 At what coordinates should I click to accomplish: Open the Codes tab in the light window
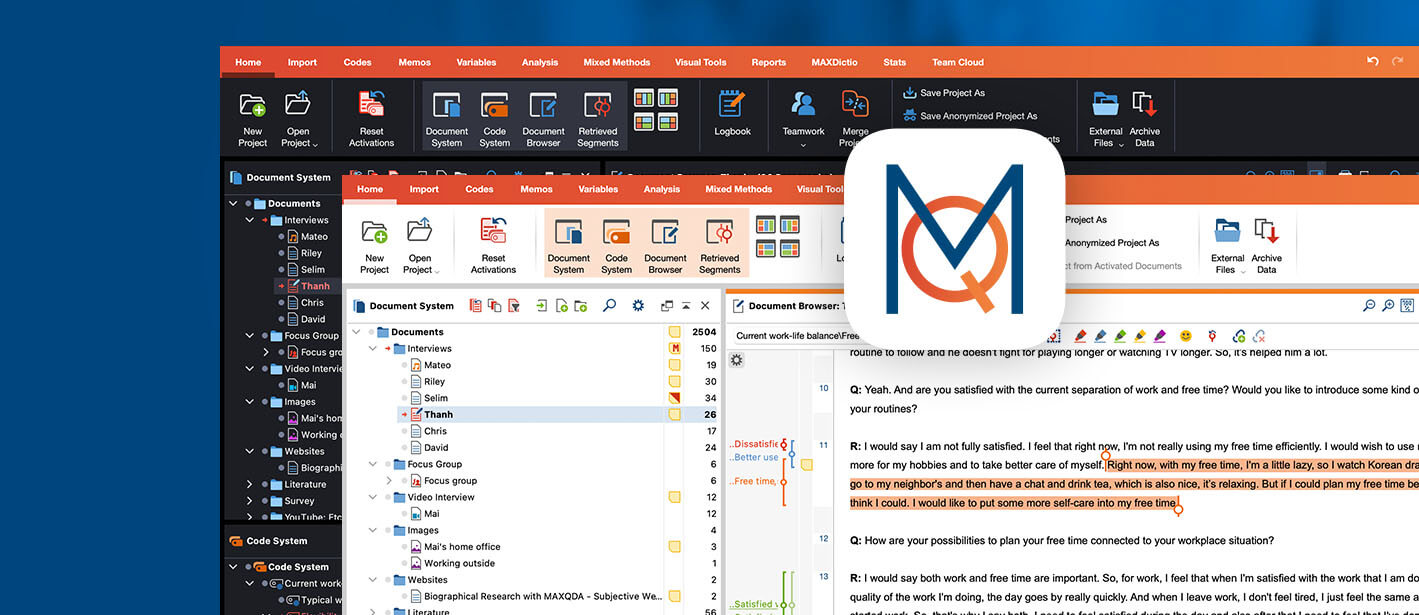pyautogui.click(x=479, y=189)
